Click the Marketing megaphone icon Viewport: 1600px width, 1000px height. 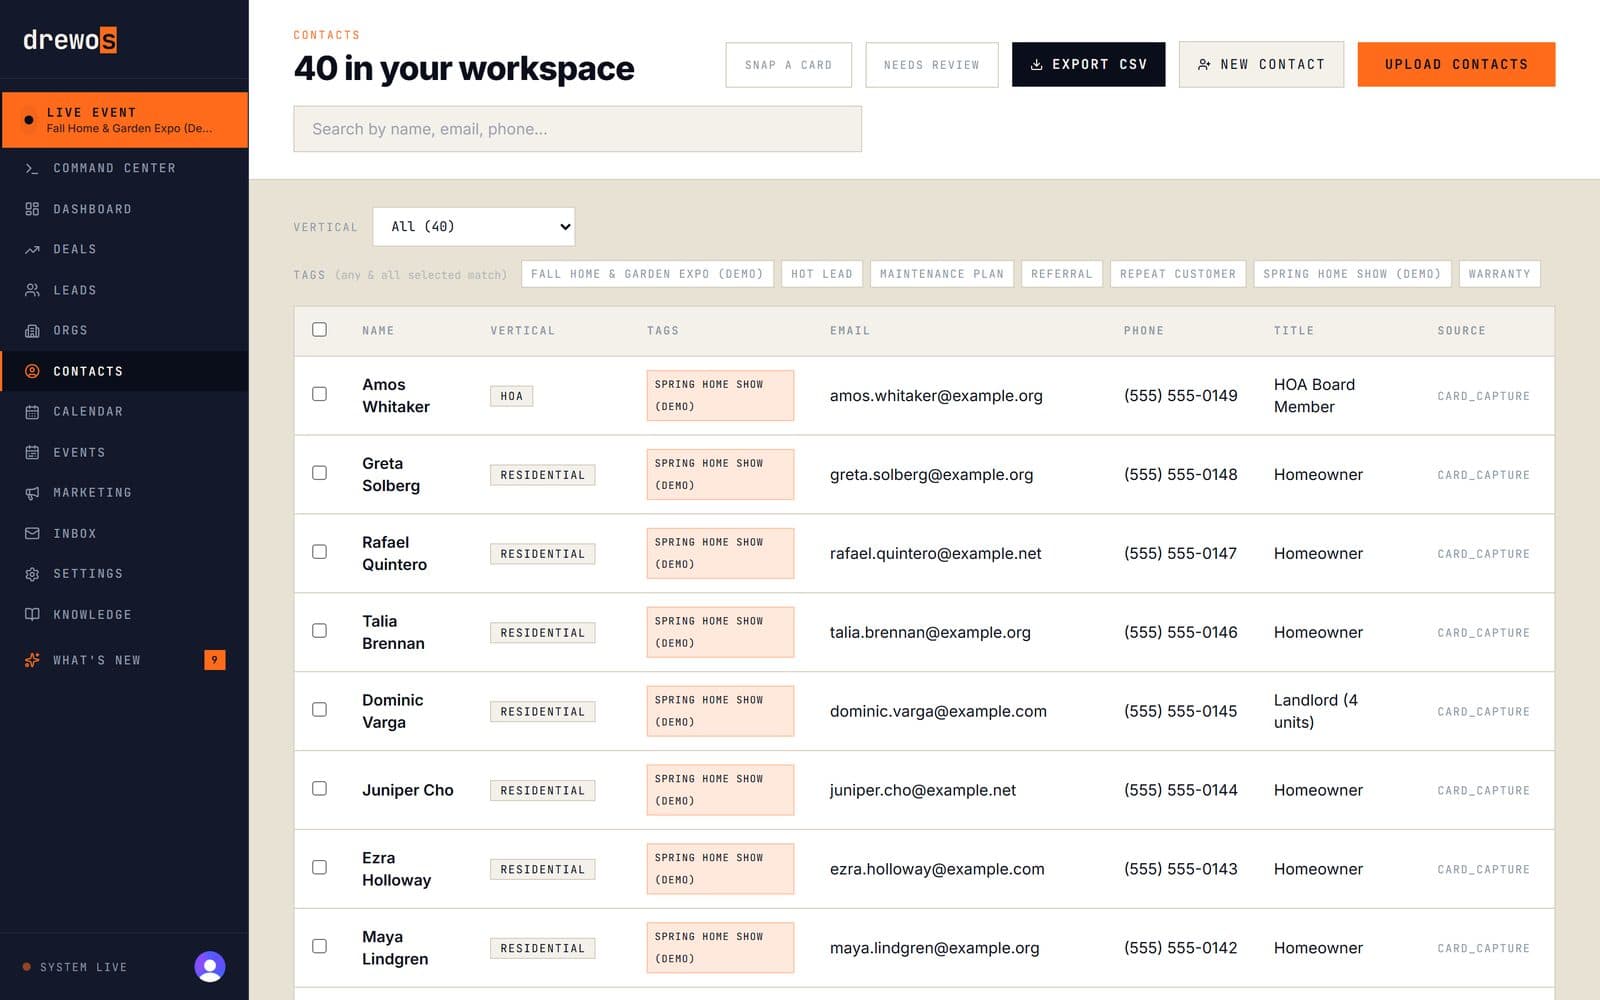coord(32,492)
